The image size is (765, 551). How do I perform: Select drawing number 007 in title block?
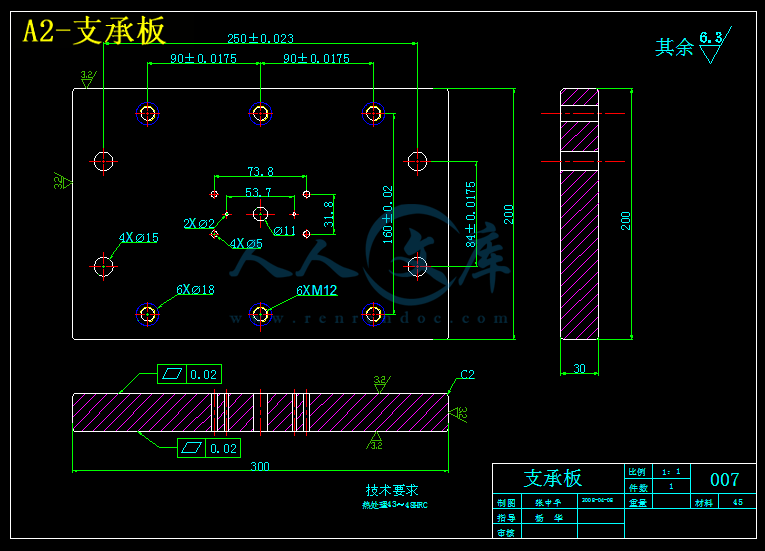point(725,479)
